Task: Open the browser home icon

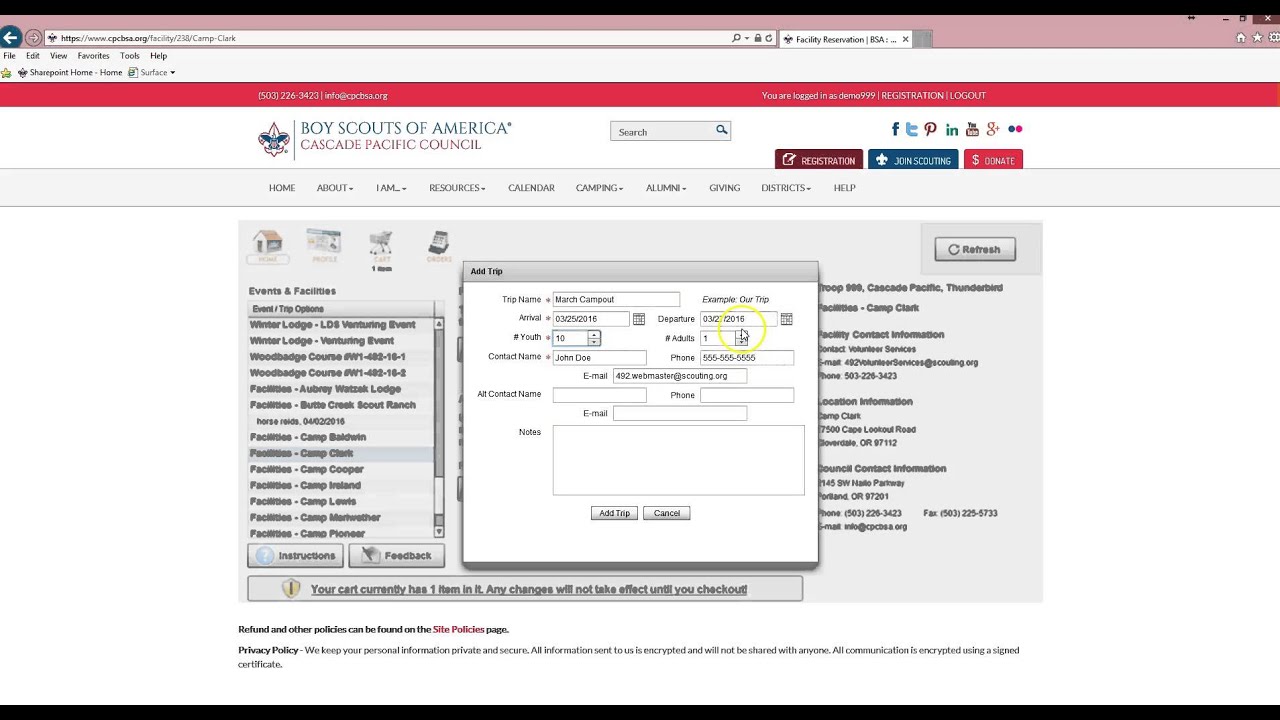Action: point(1241,38)
